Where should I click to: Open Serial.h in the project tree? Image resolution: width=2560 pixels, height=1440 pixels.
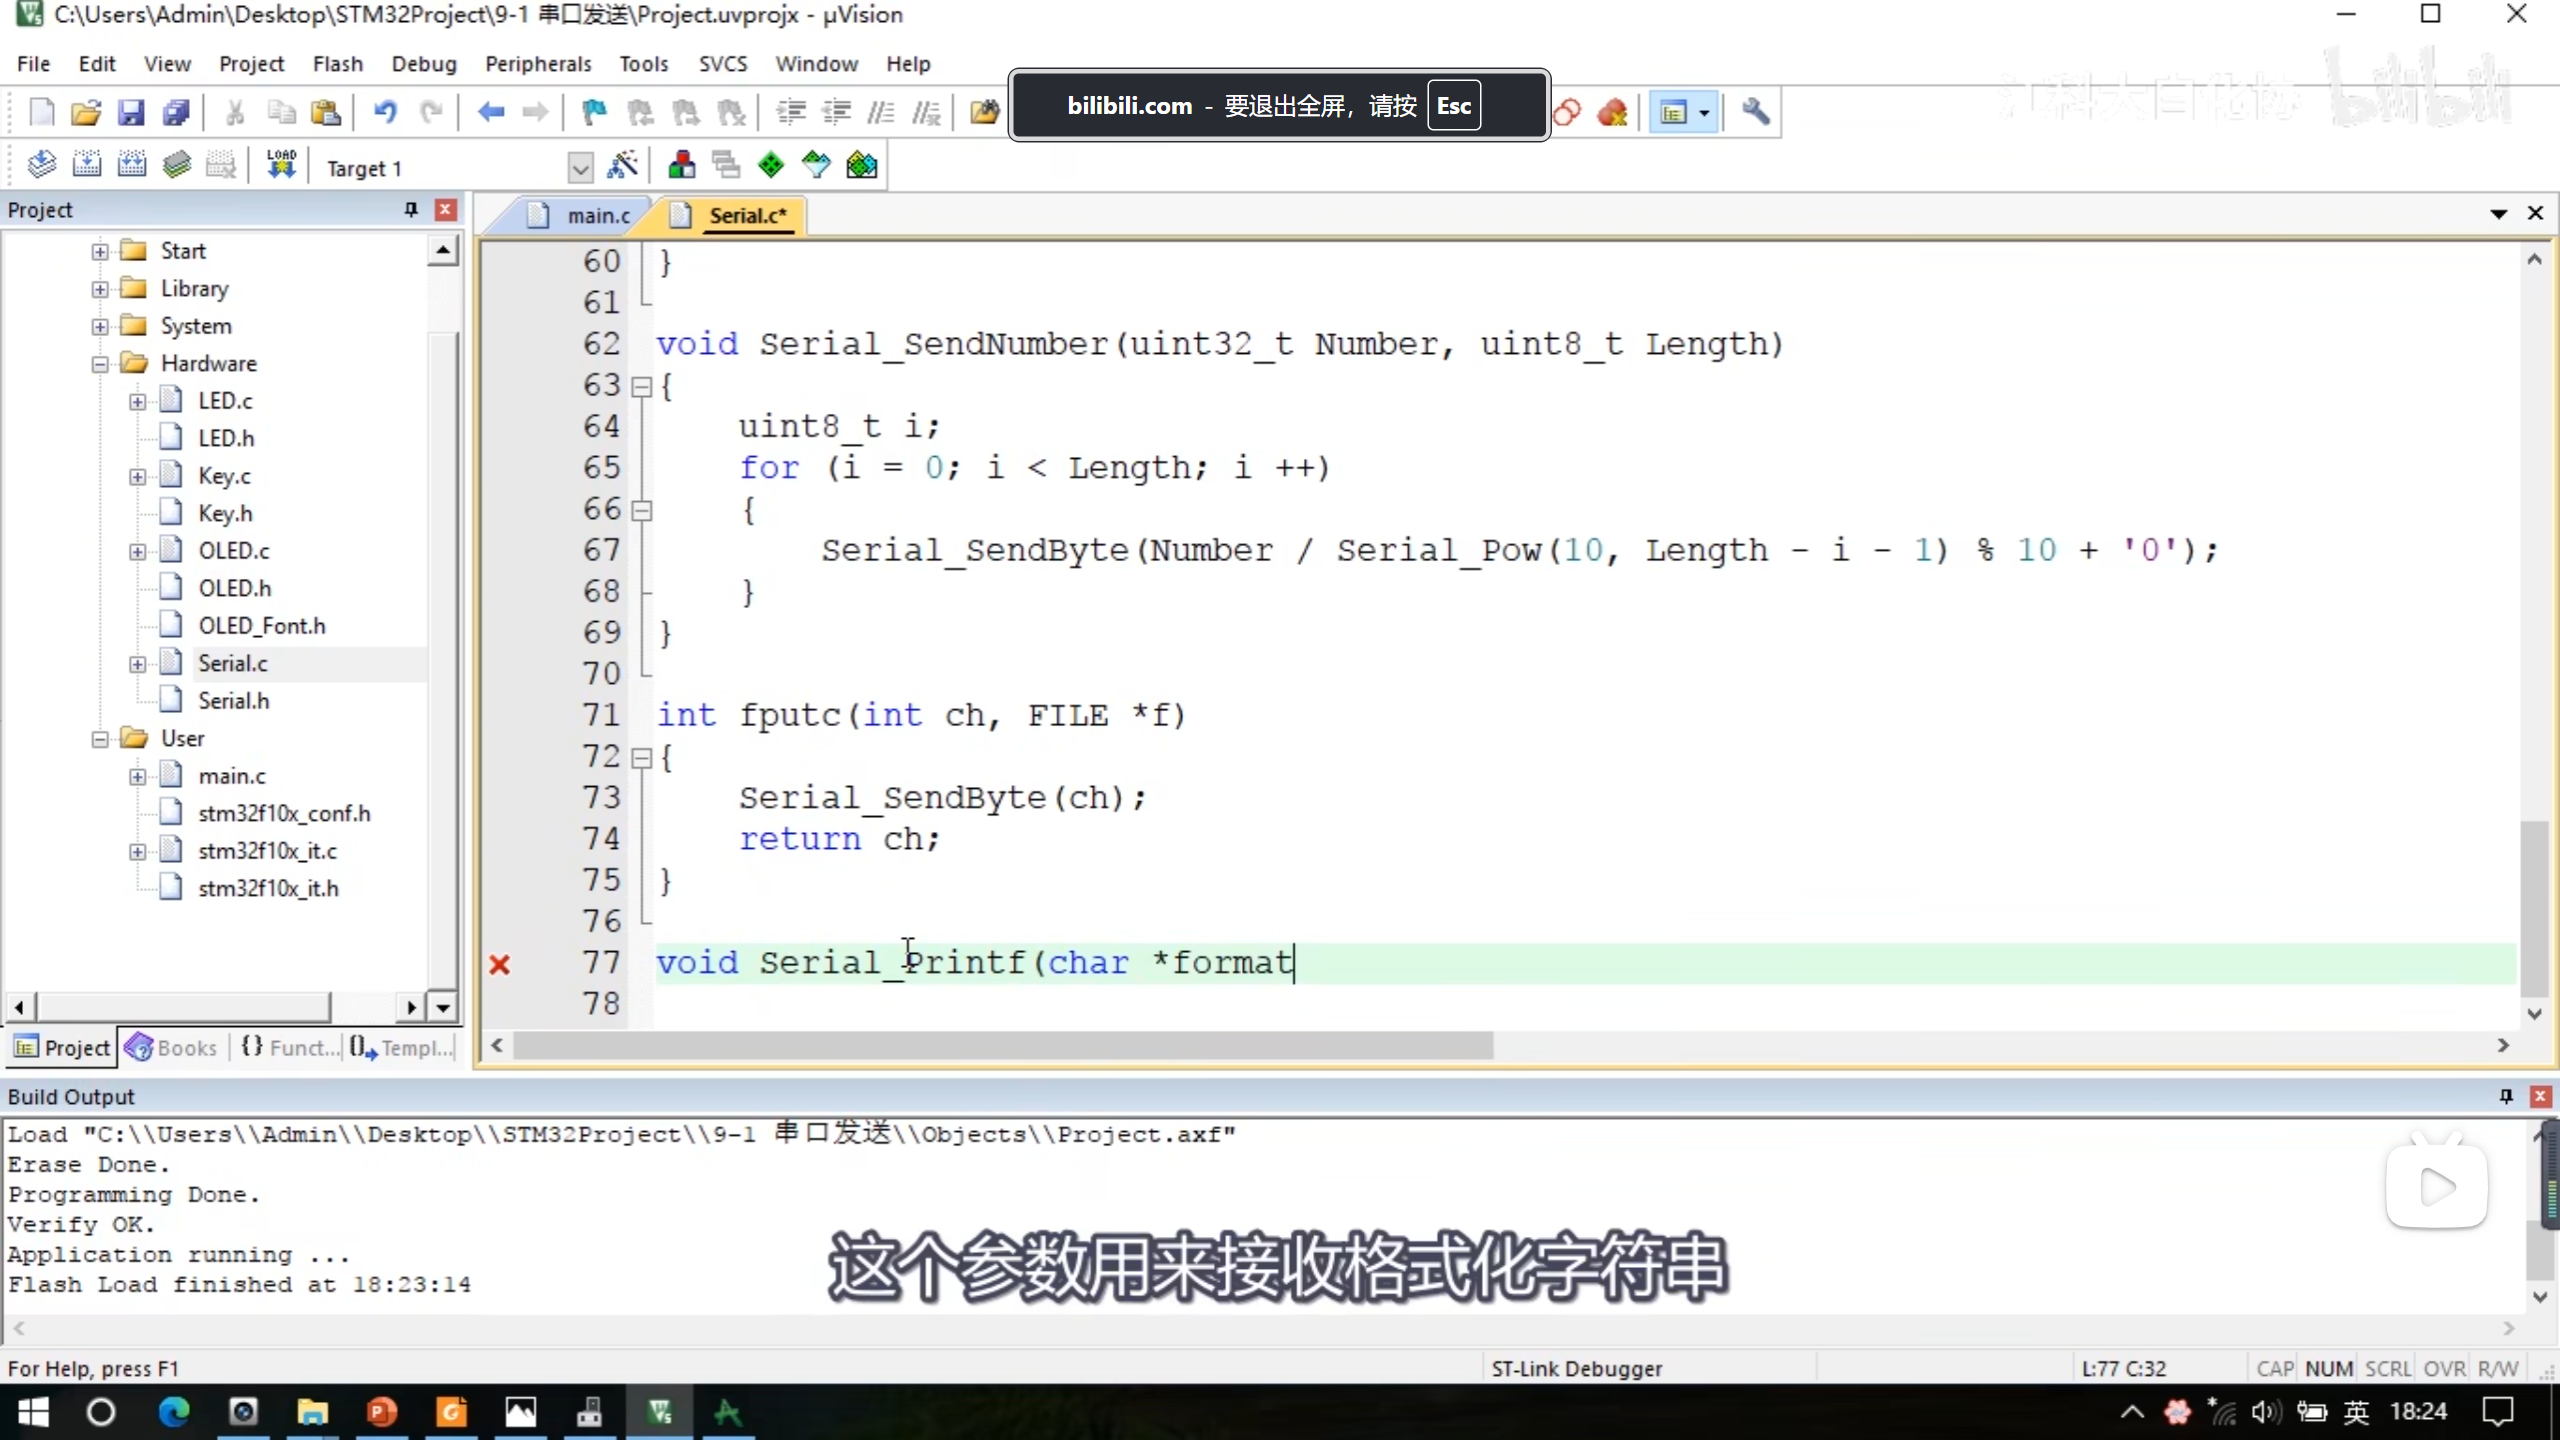pos(233,700)
